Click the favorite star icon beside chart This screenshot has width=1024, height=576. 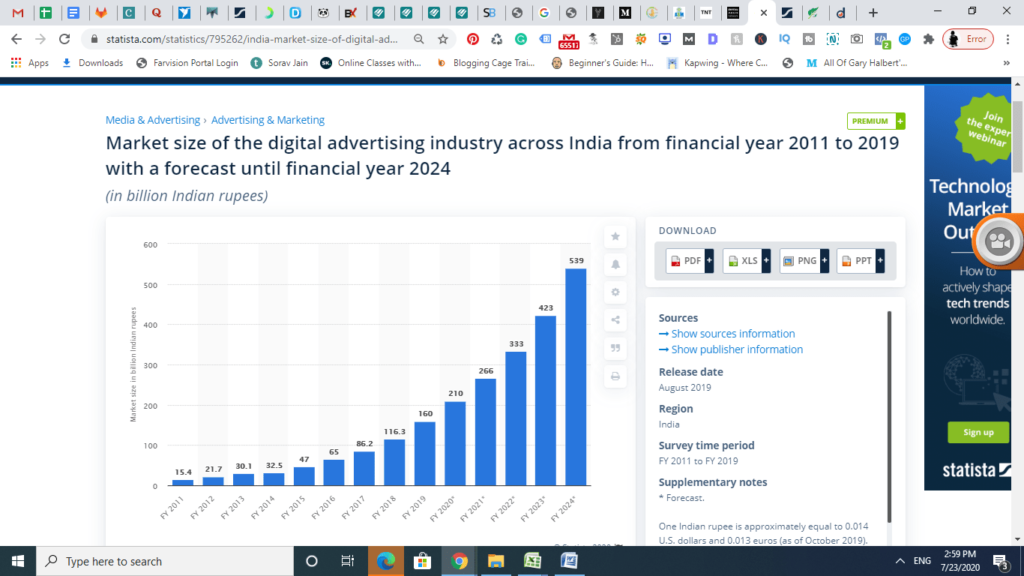(x=615, y=236)
